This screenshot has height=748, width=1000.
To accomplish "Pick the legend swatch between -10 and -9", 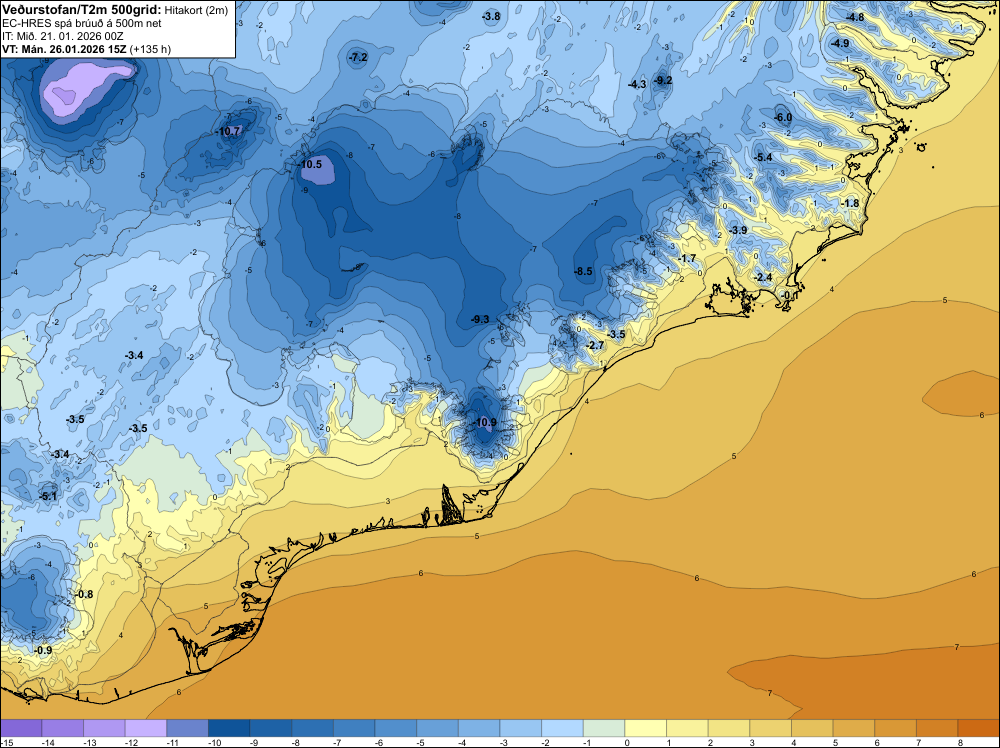I will [229, 728].
